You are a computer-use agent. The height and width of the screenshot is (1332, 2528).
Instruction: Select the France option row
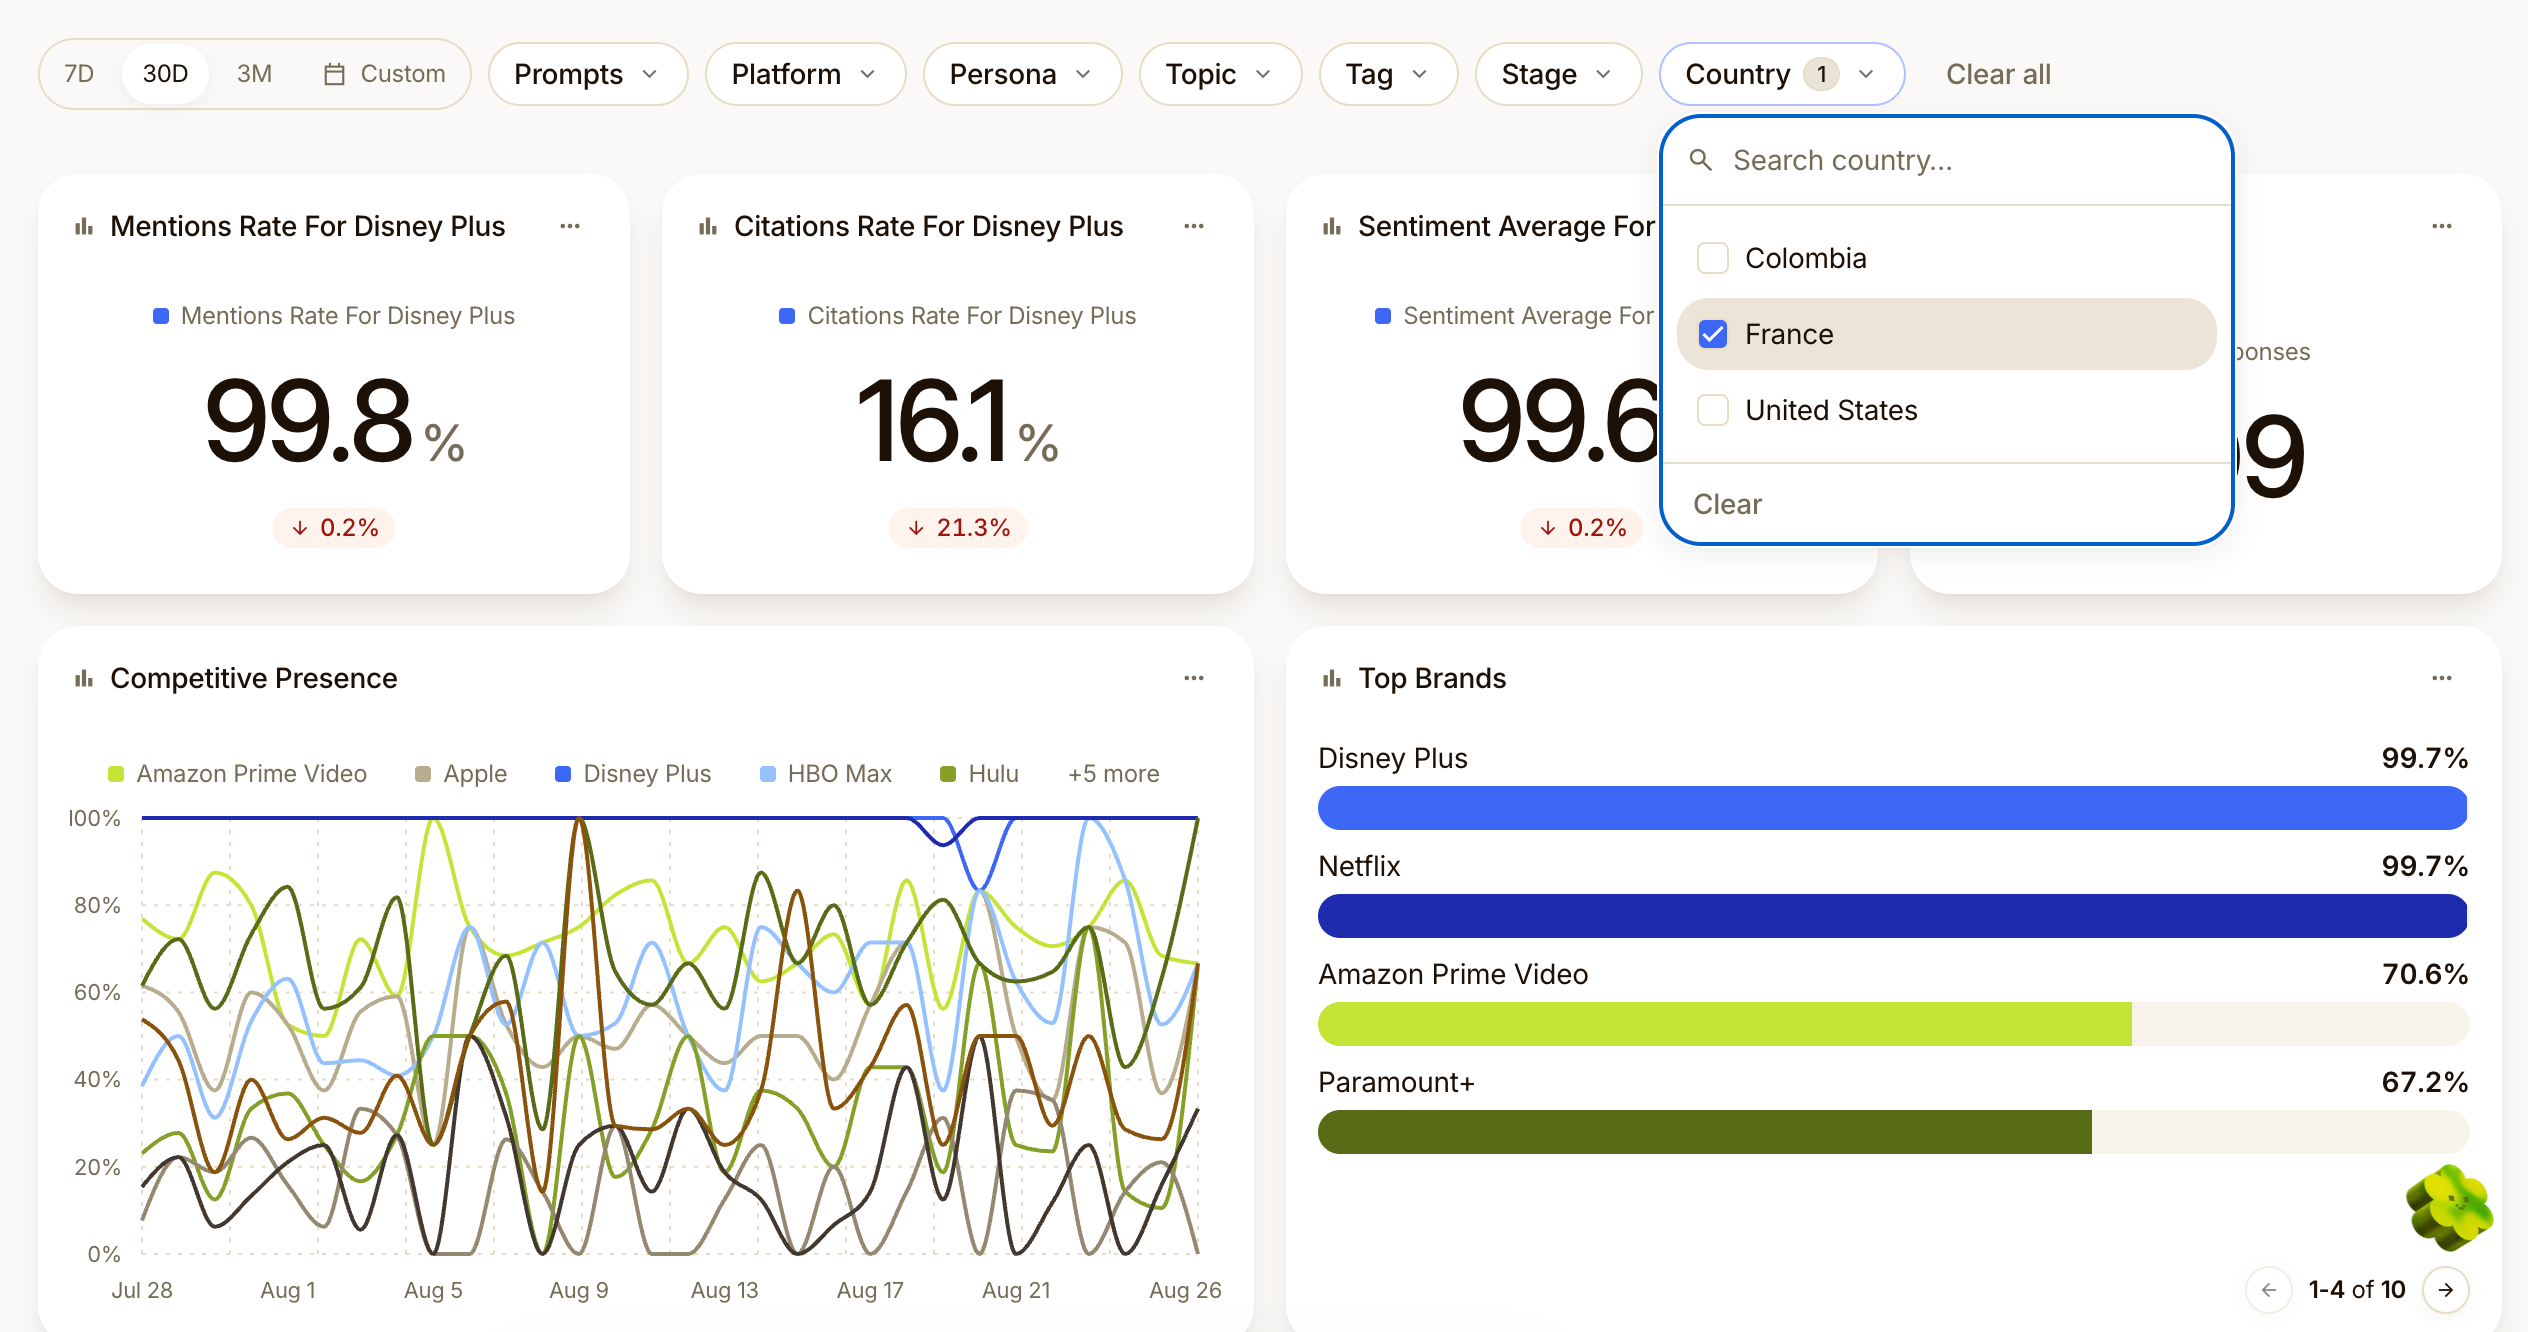click(x=1946, y=334)
